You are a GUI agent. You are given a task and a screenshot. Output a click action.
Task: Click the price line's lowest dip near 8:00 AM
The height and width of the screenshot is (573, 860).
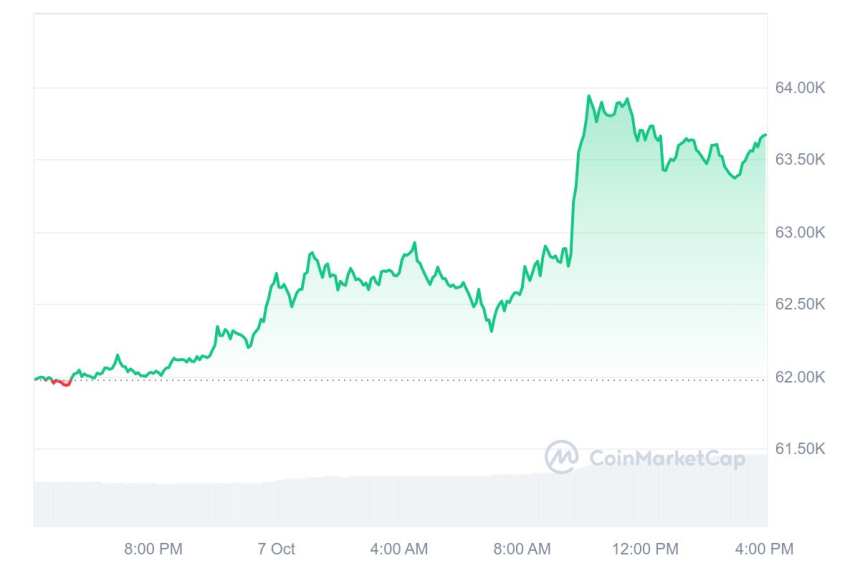[x=492, y=330]
